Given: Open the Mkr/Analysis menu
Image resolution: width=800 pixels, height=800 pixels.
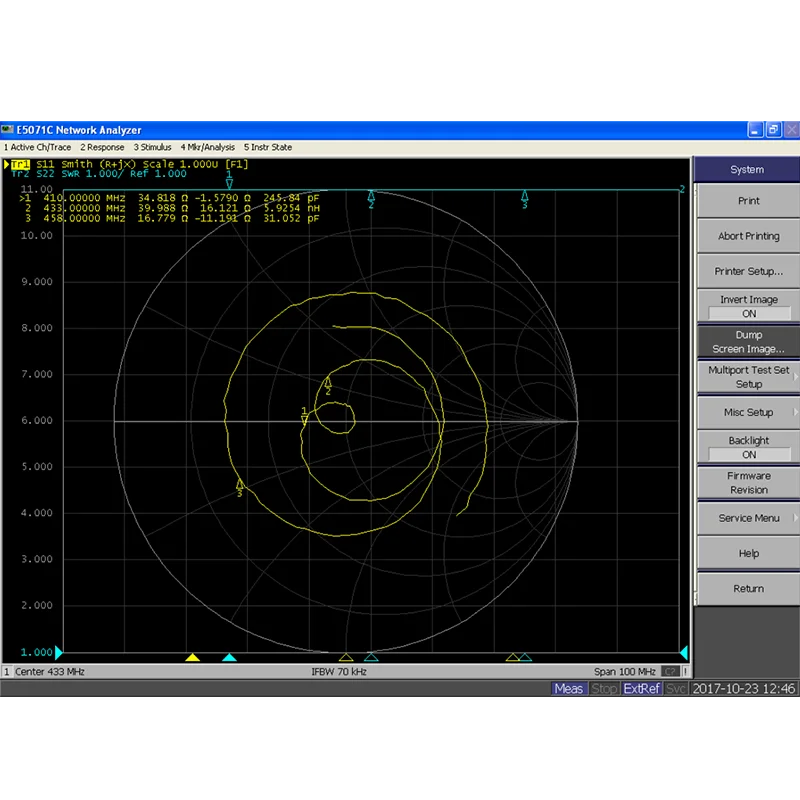Looking at the screenshot, I should pos(208,147).
